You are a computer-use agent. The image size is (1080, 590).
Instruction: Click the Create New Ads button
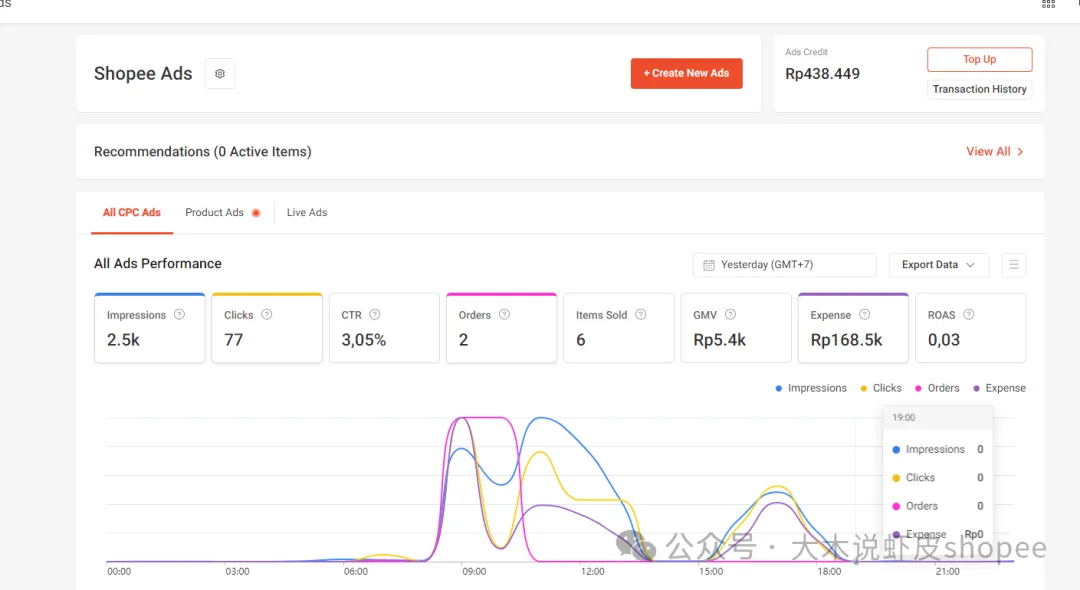tap(686, 73)
